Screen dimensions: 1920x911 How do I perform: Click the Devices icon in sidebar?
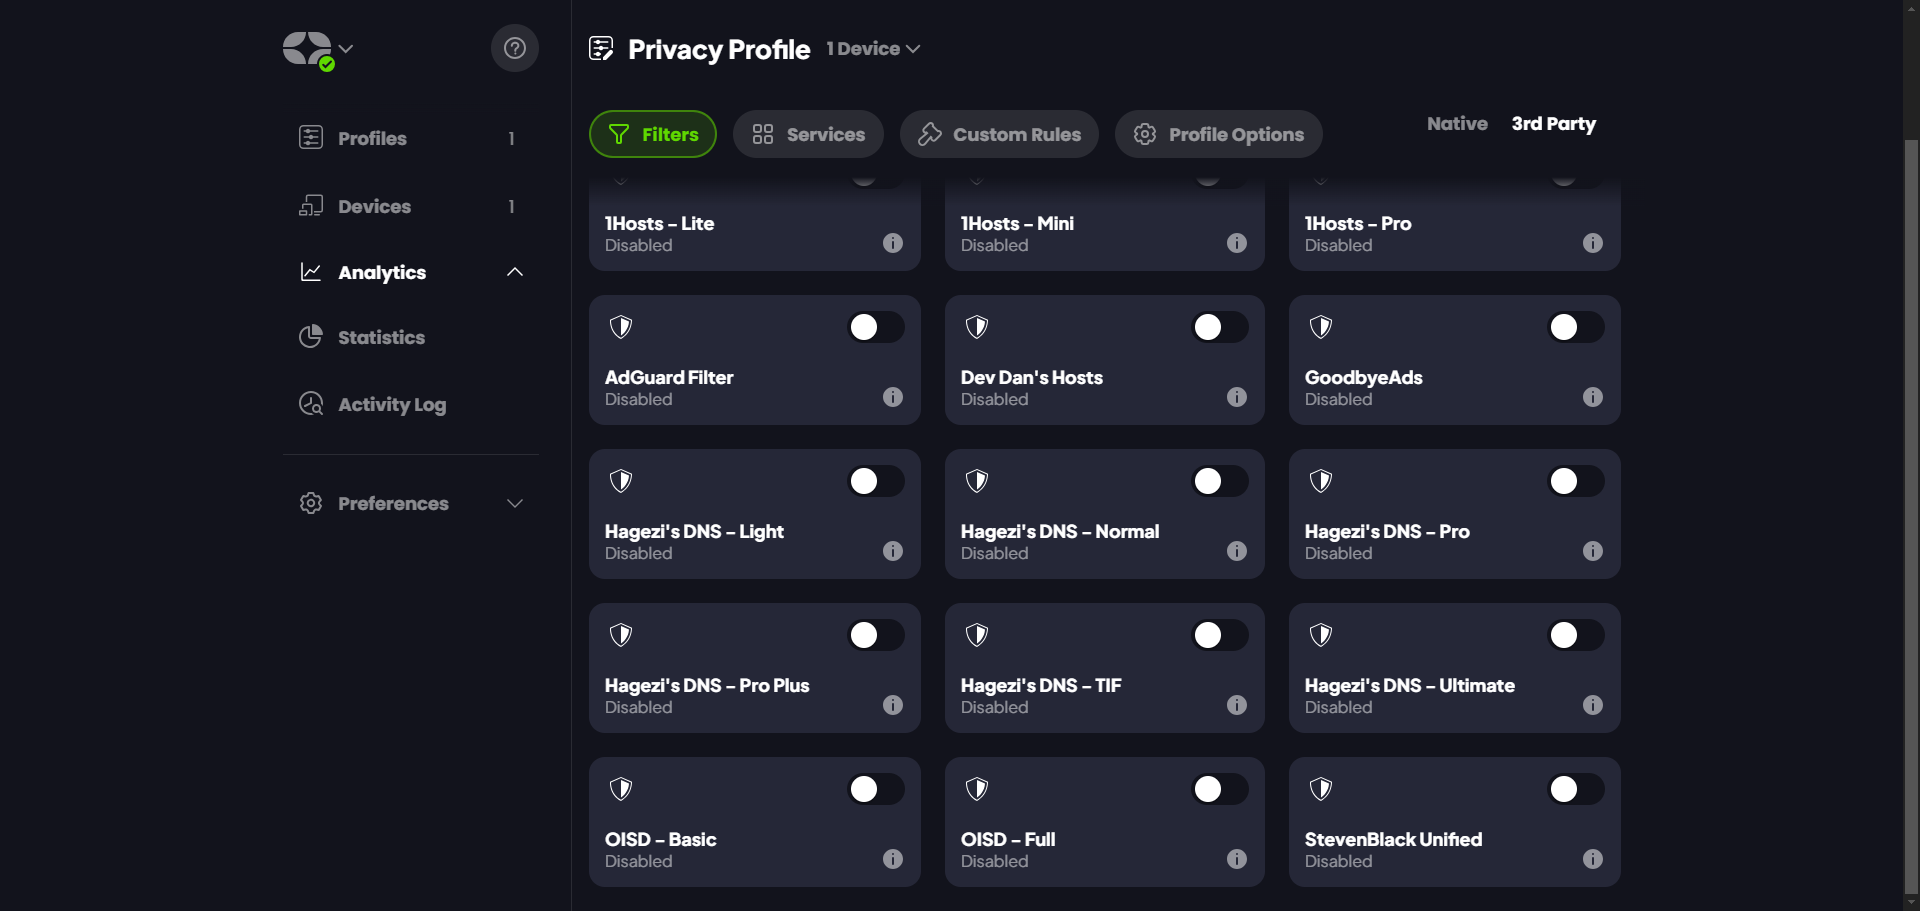click(x=311, y=206)
